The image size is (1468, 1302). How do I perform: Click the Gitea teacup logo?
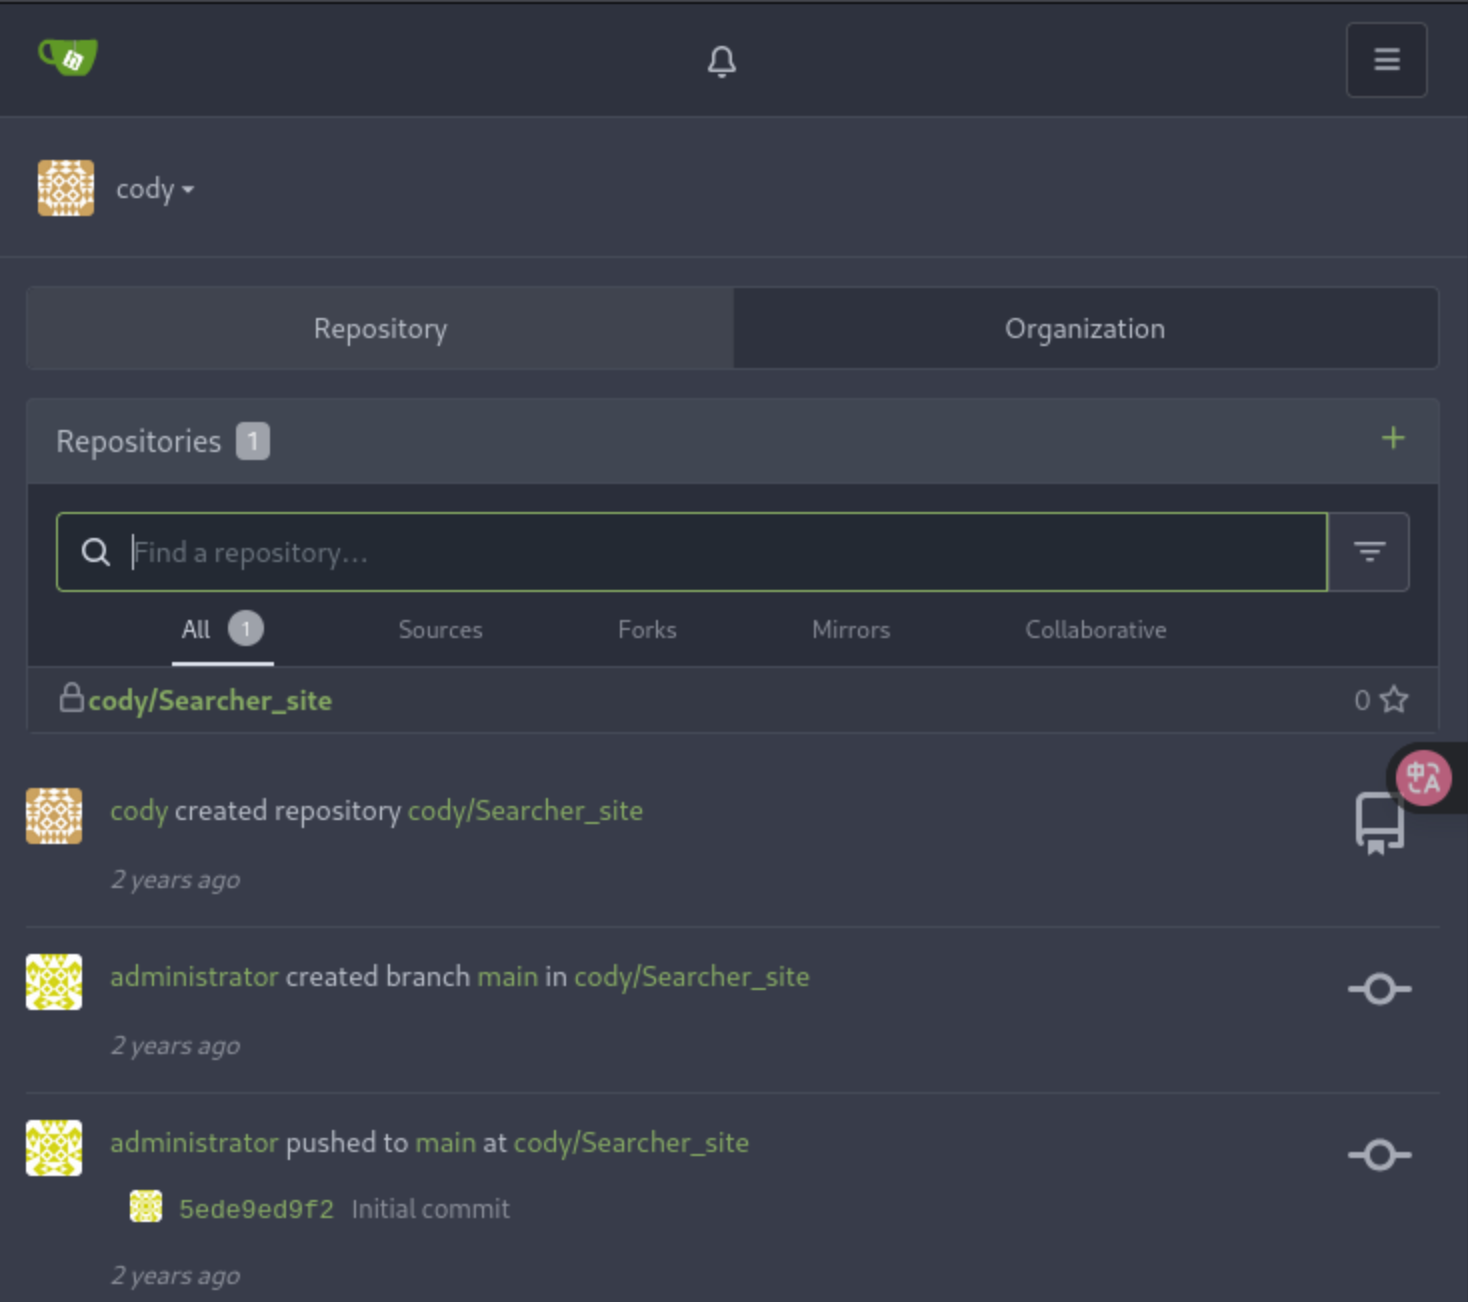pos(68,57)
